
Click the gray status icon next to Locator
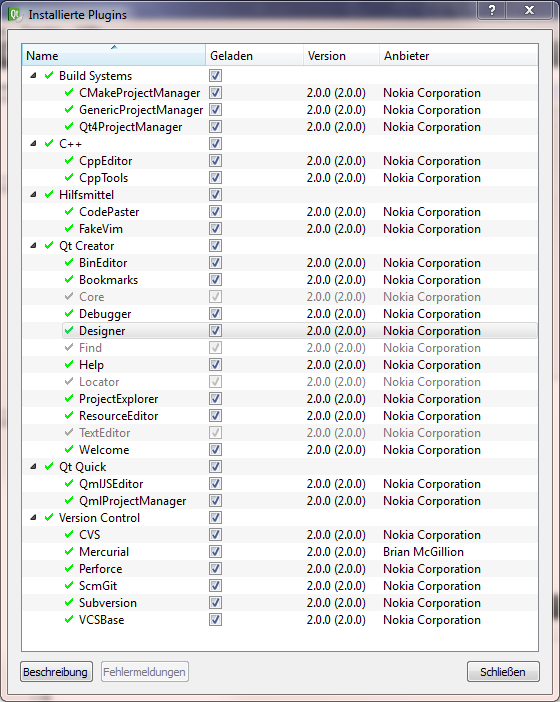69,381
